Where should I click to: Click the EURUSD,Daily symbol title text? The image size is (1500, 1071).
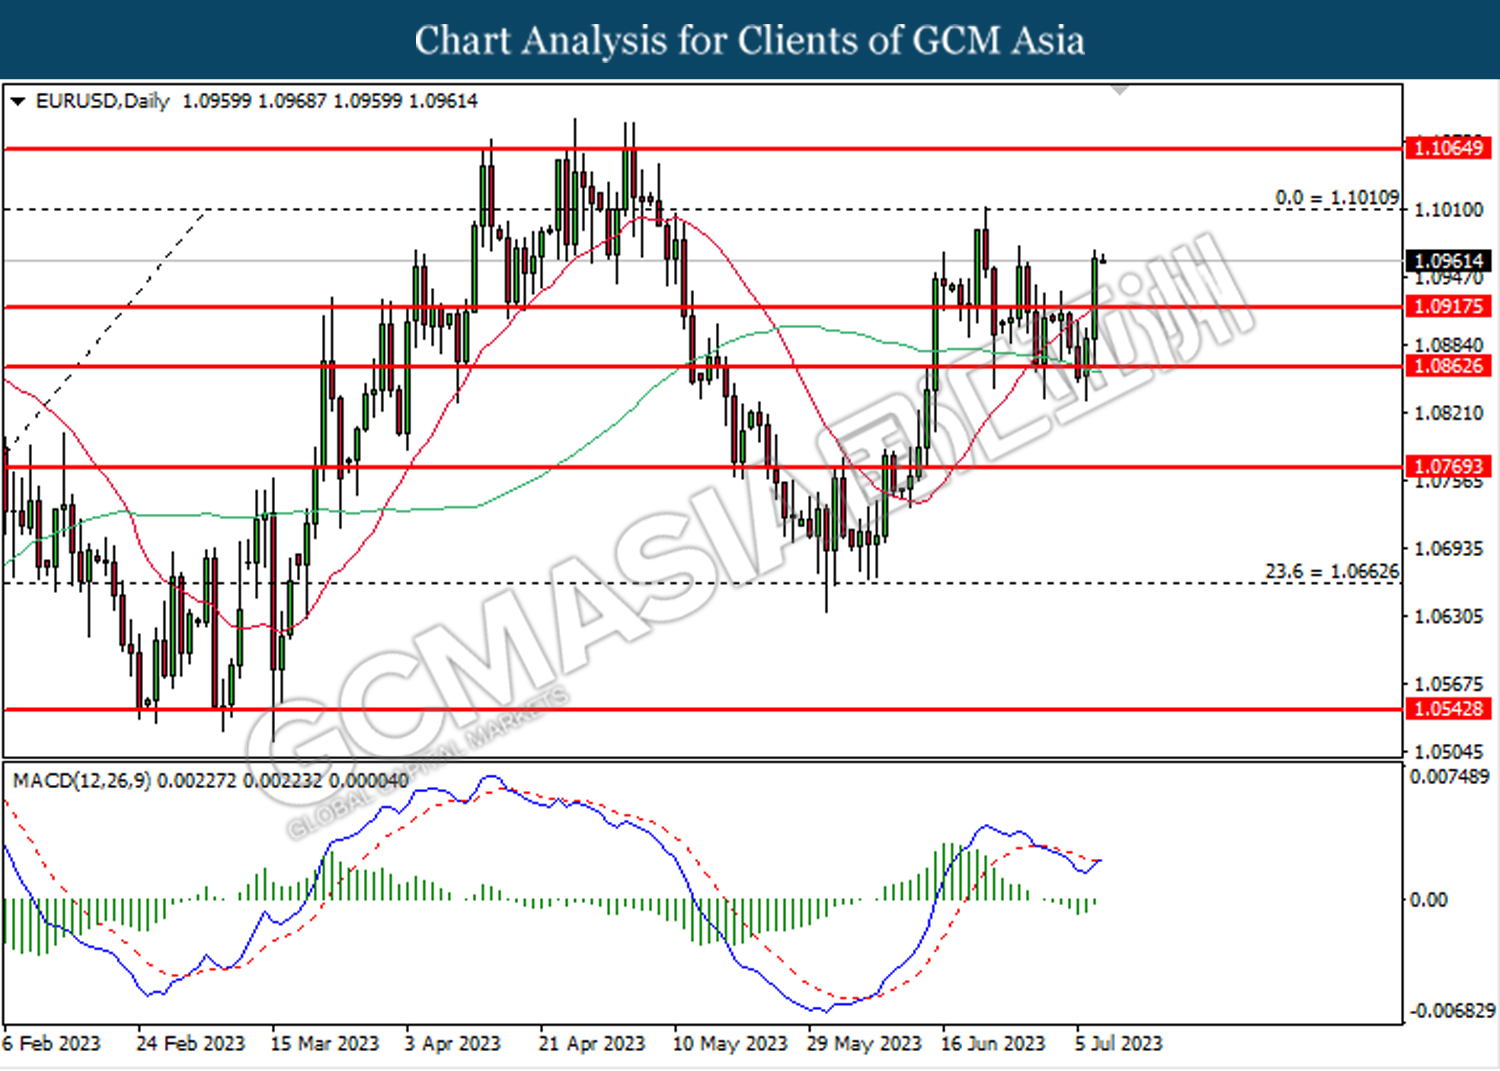pos(103,101)
